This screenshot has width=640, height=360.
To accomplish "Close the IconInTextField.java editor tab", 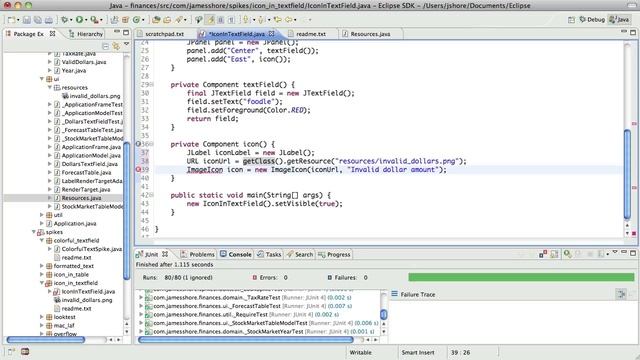I will coord(272,33).
